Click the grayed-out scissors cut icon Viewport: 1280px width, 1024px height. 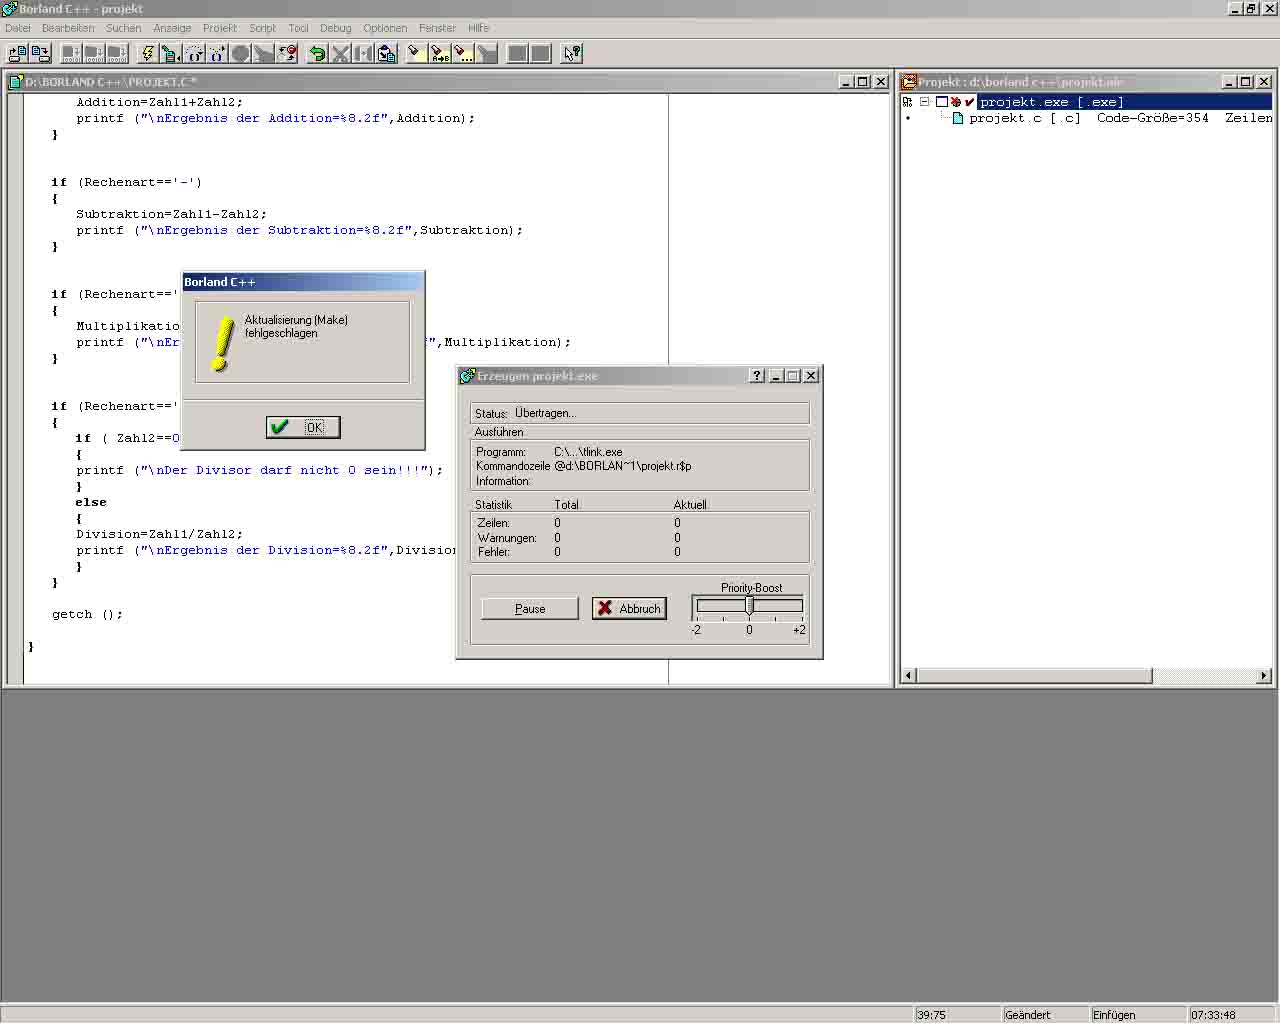coord(340,53)
